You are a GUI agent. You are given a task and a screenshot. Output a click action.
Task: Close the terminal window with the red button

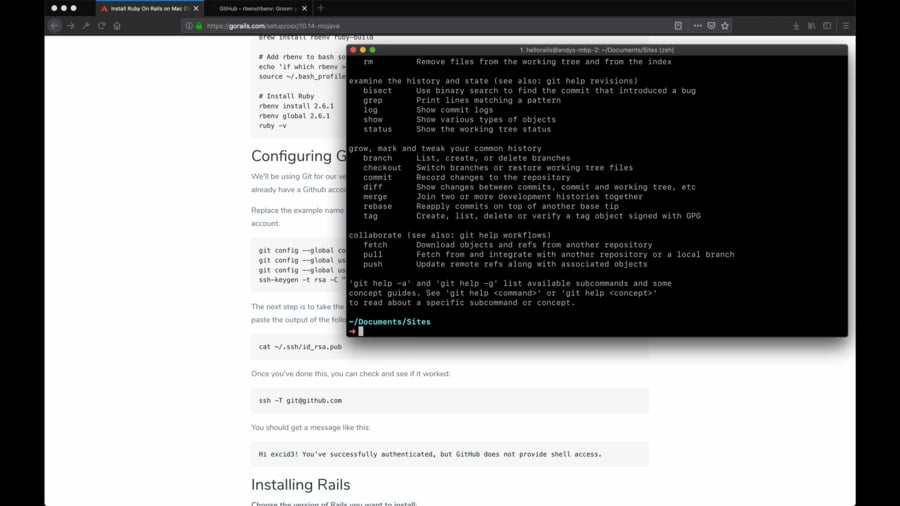pos(353,50)
